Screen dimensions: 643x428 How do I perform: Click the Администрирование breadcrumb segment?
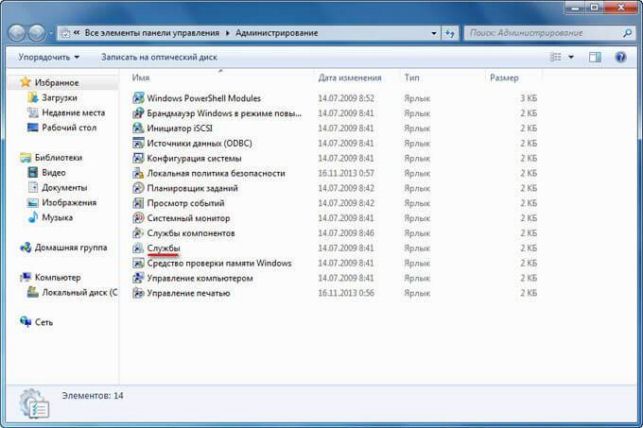point(277,33)
